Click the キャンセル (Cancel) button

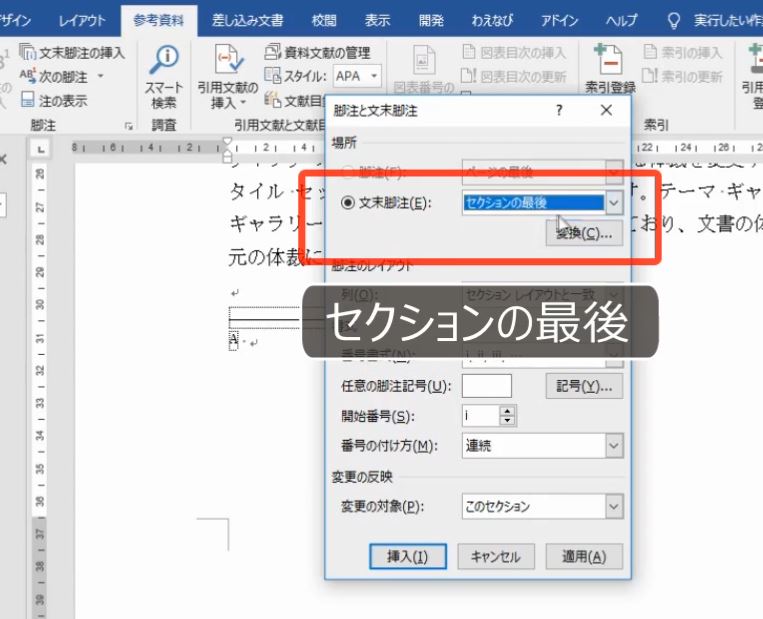pyautogui.click(x=496, y=556)
